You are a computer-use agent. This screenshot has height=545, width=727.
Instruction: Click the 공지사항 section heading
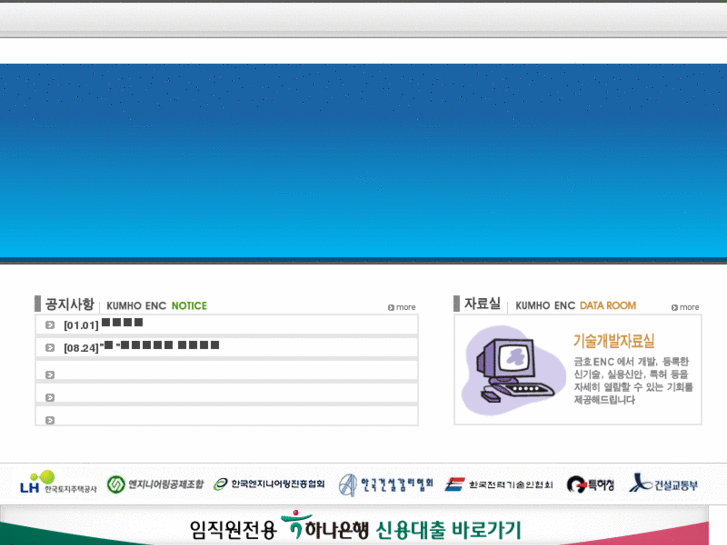point(70,304)
